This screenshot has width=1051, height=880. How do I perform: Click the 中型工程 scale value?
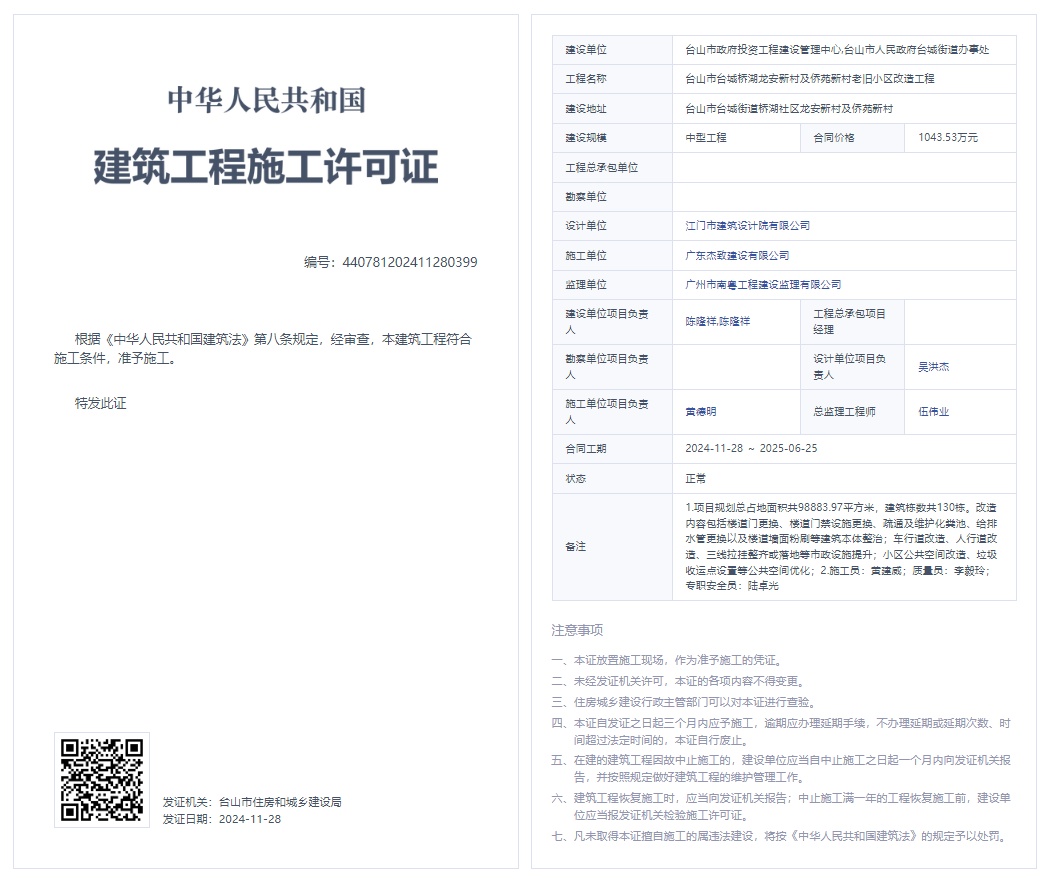coord(706,138)
